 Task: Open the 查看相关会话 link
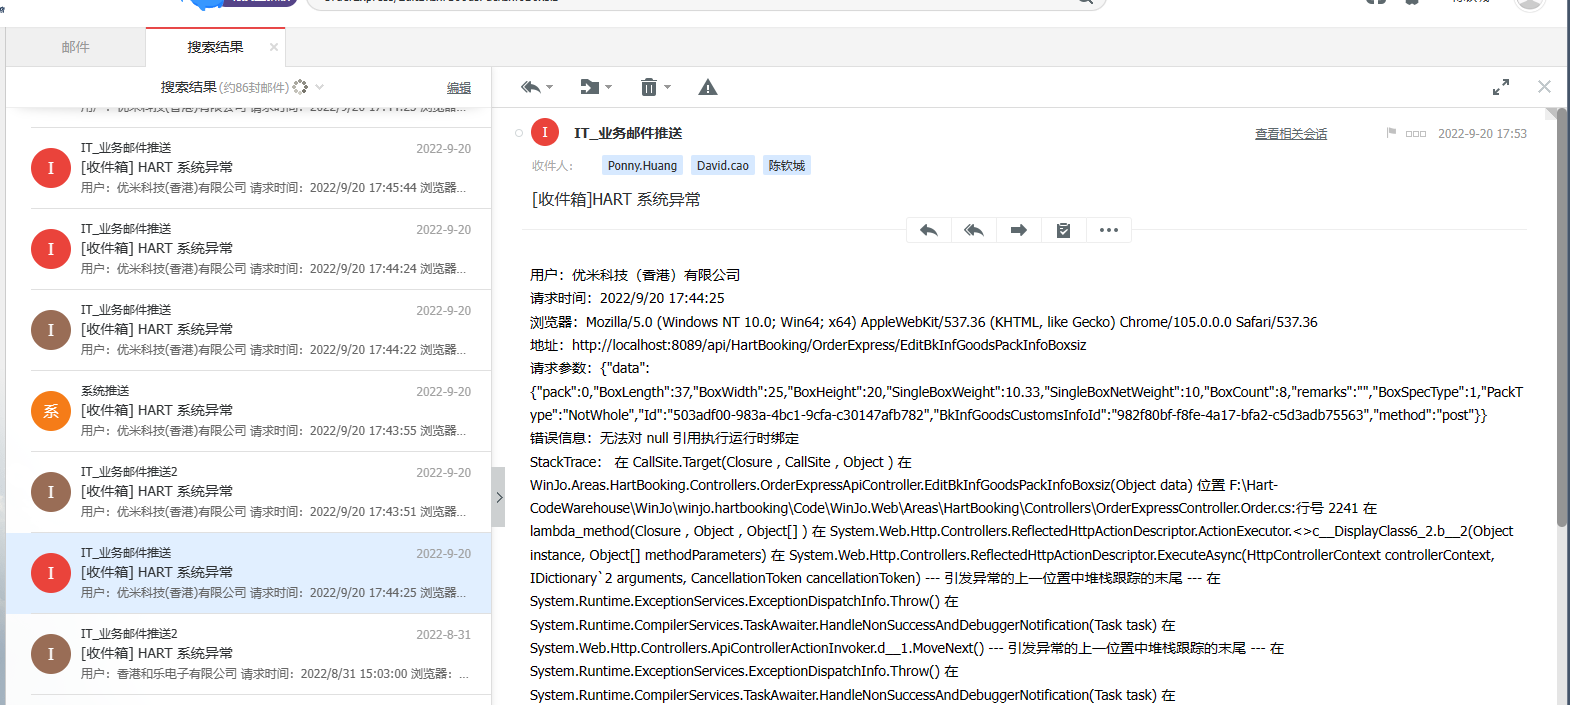(1291, 134)
